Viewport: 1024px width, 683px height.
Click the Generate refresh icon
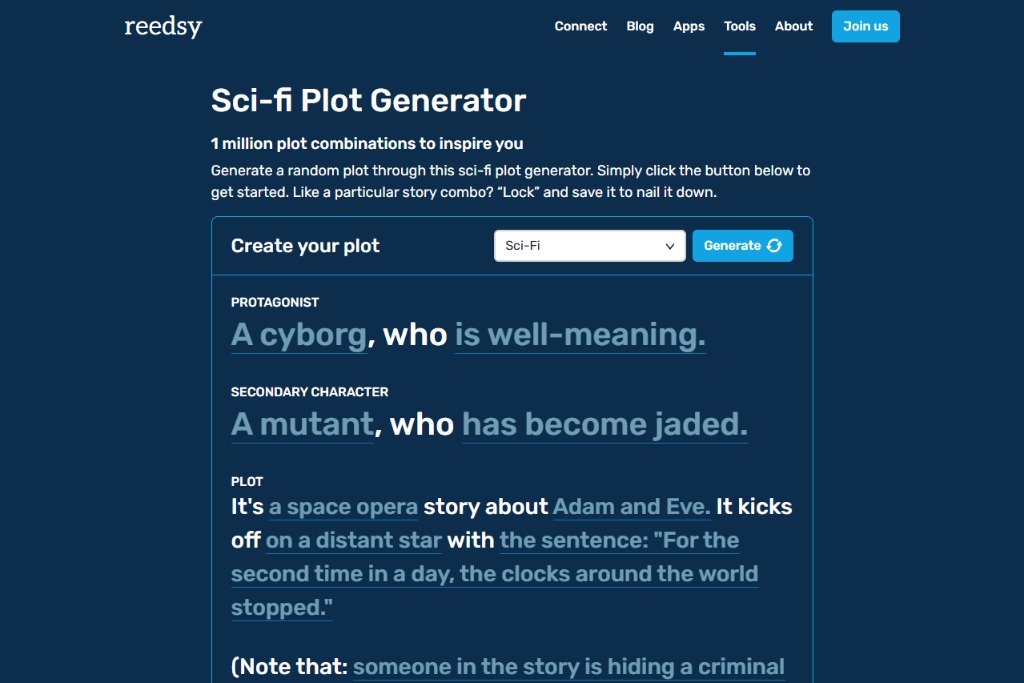[775, 245]
